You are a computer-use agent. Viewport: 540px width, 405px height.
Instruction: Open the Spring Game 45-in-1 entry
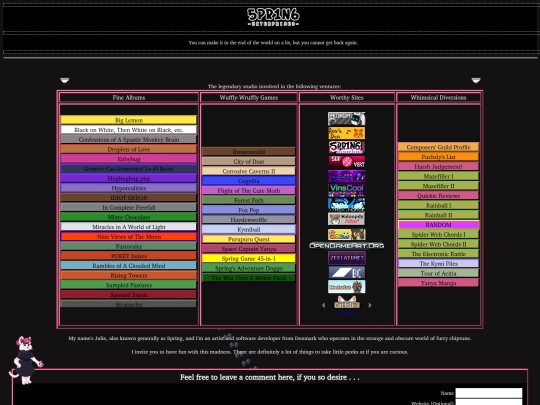point(249,258)
